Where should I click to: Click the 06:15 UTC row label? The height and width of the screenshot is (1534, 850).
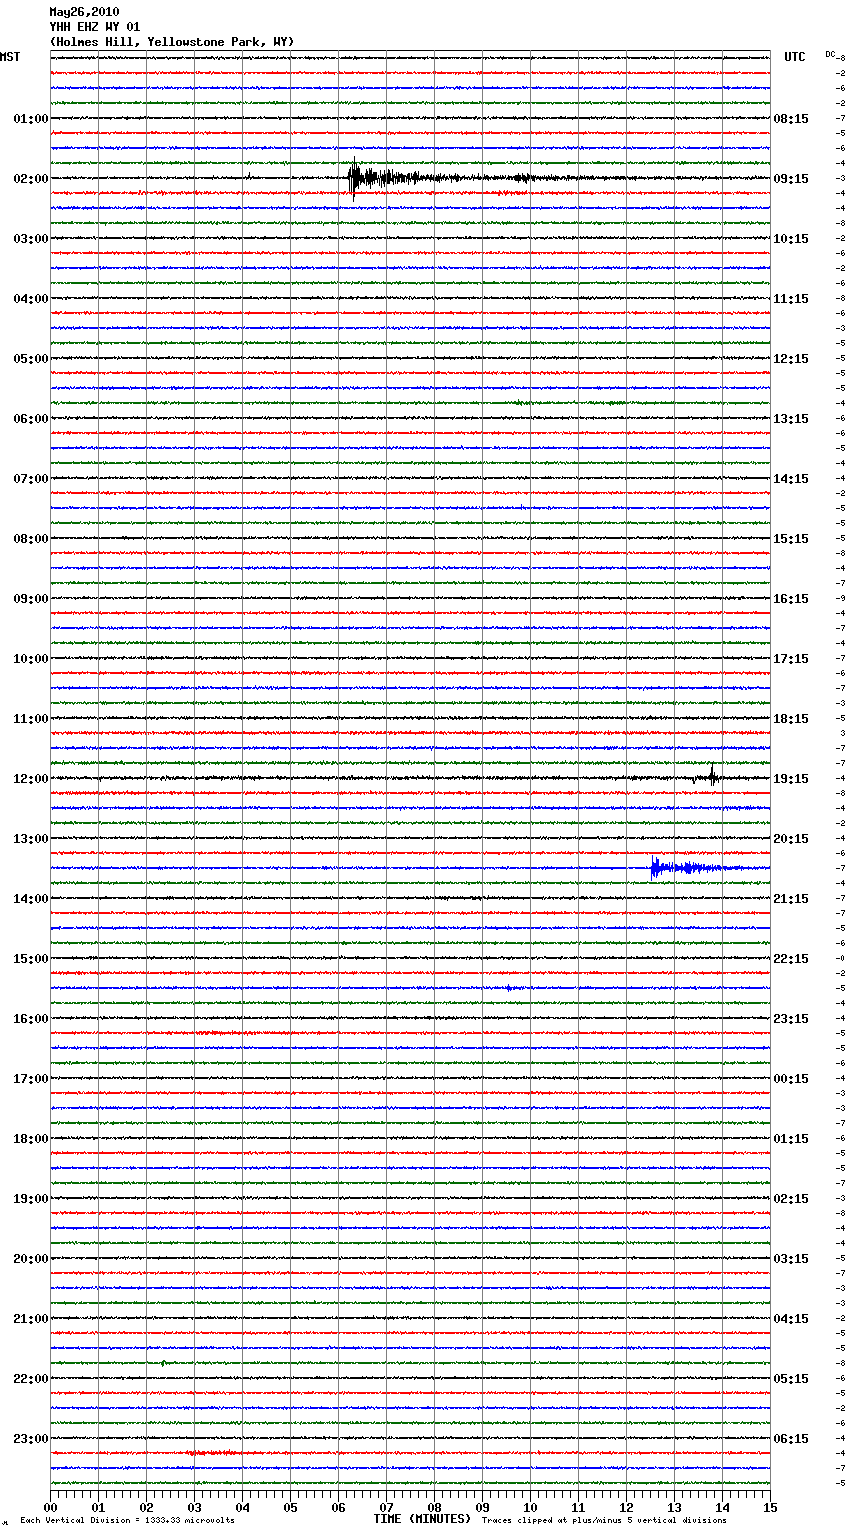click(x=791, y=1439)
